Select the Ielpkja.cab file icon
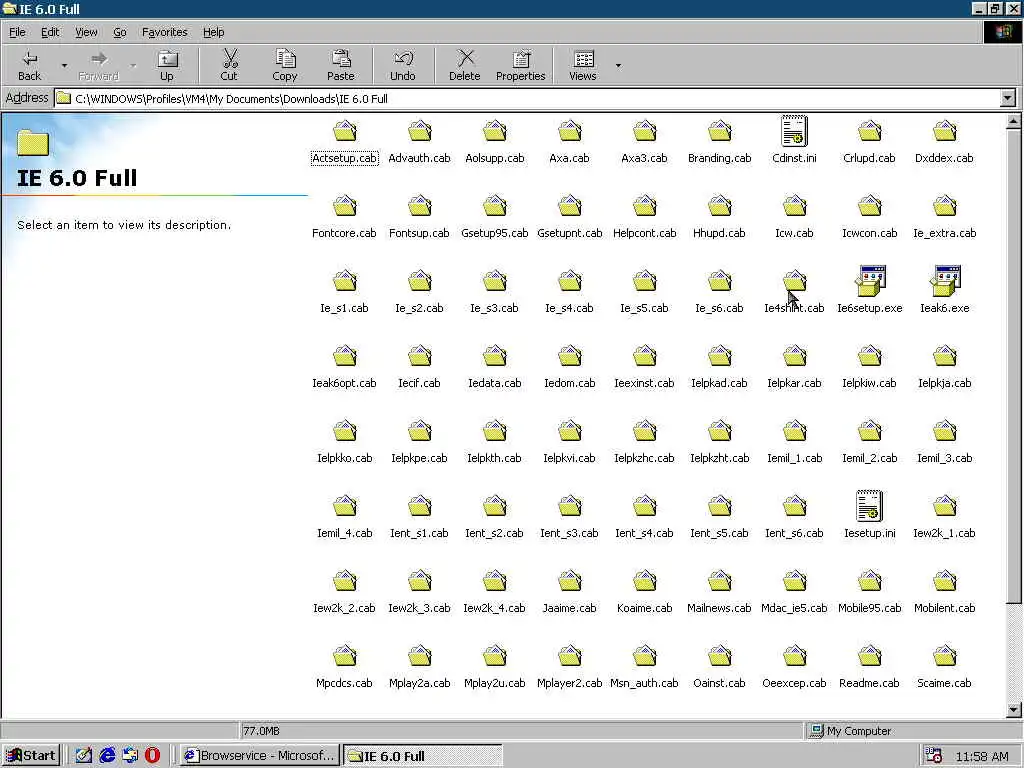This screenshot has height=768, width=1024. click(944, 356)
